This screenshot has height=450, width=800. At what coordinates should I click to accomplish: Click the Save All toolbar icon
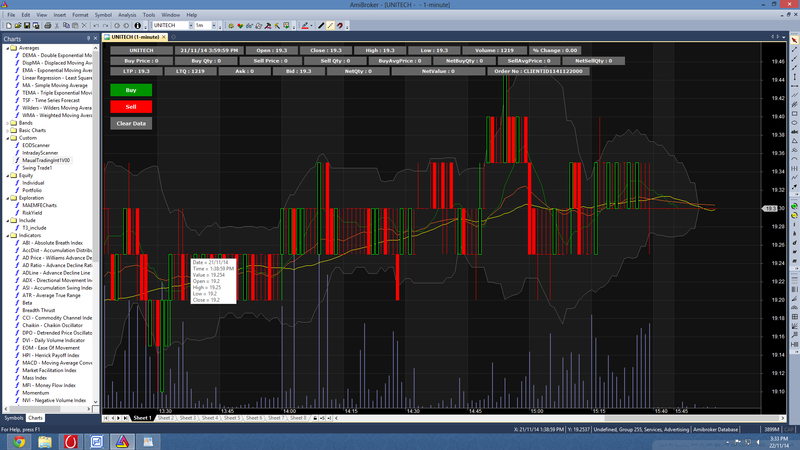(36, 25)
